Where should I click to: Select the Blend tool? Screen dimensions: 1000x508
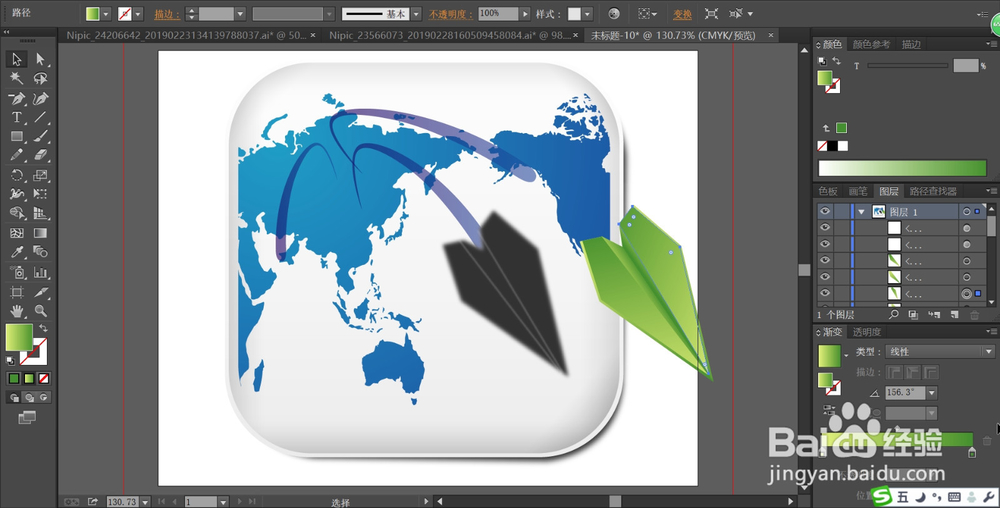coord(40,252)
